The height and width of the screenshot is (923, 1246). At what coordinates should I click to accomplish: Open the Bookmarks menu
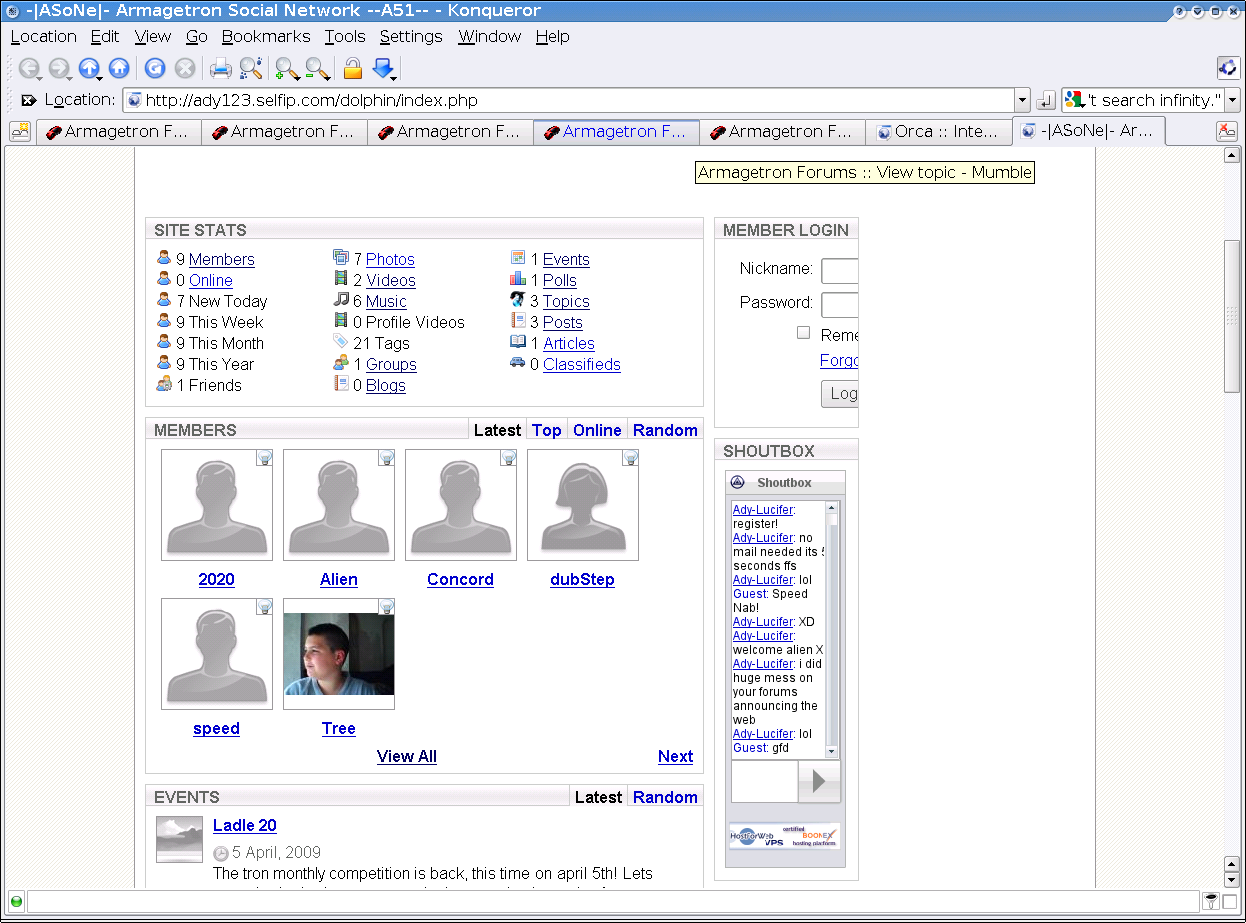coord(266,36)
